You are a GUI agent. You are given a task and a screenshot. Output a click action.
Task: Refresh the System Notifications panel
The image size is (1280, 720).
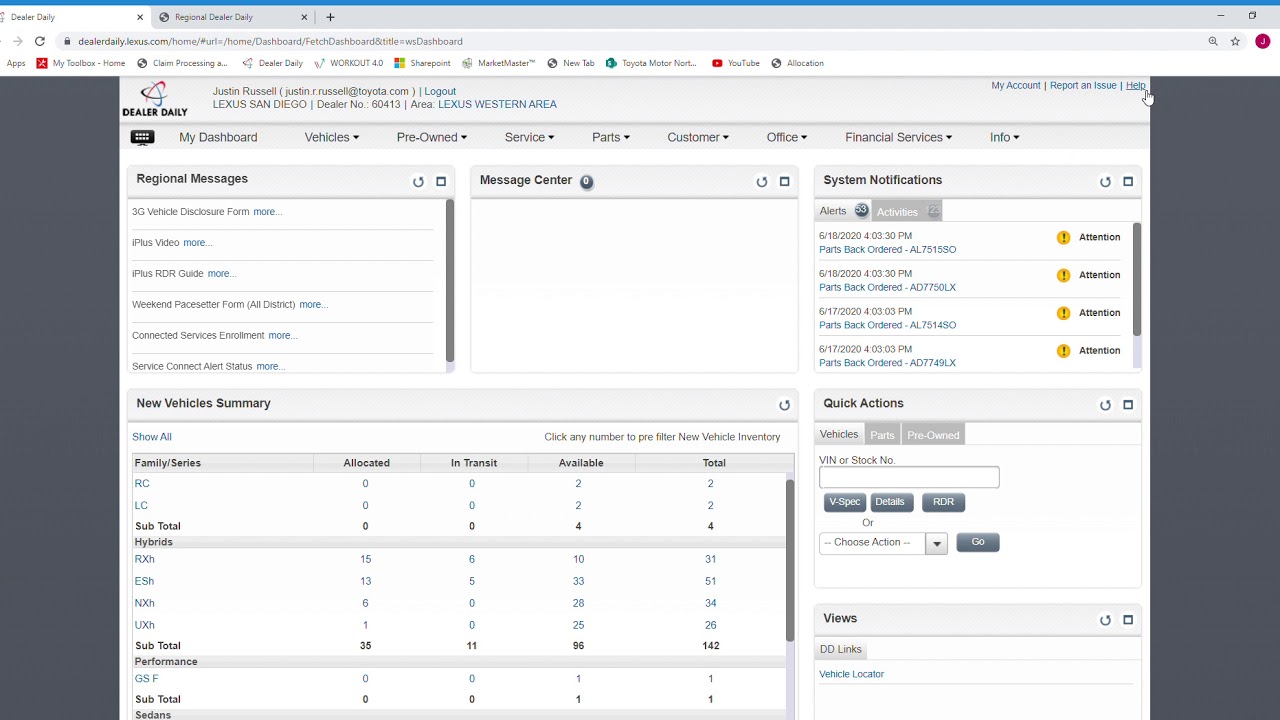(x=1105, y=182)
